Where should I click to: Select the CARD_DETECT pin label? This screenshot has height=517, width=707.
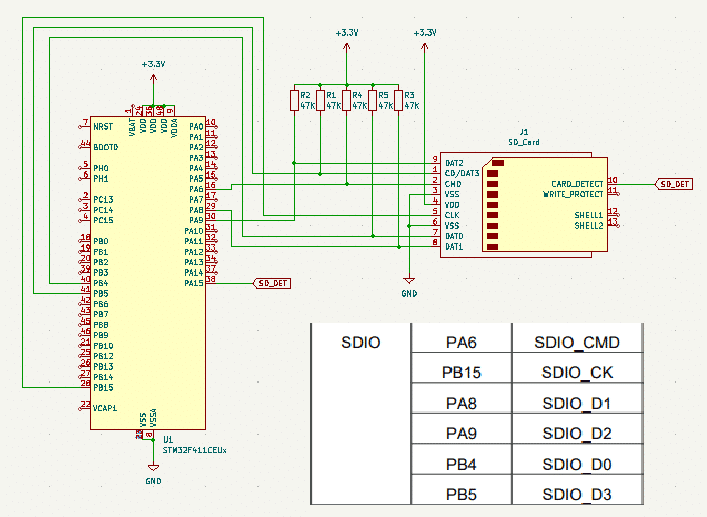pyautogui.click(x=577, y=184)
